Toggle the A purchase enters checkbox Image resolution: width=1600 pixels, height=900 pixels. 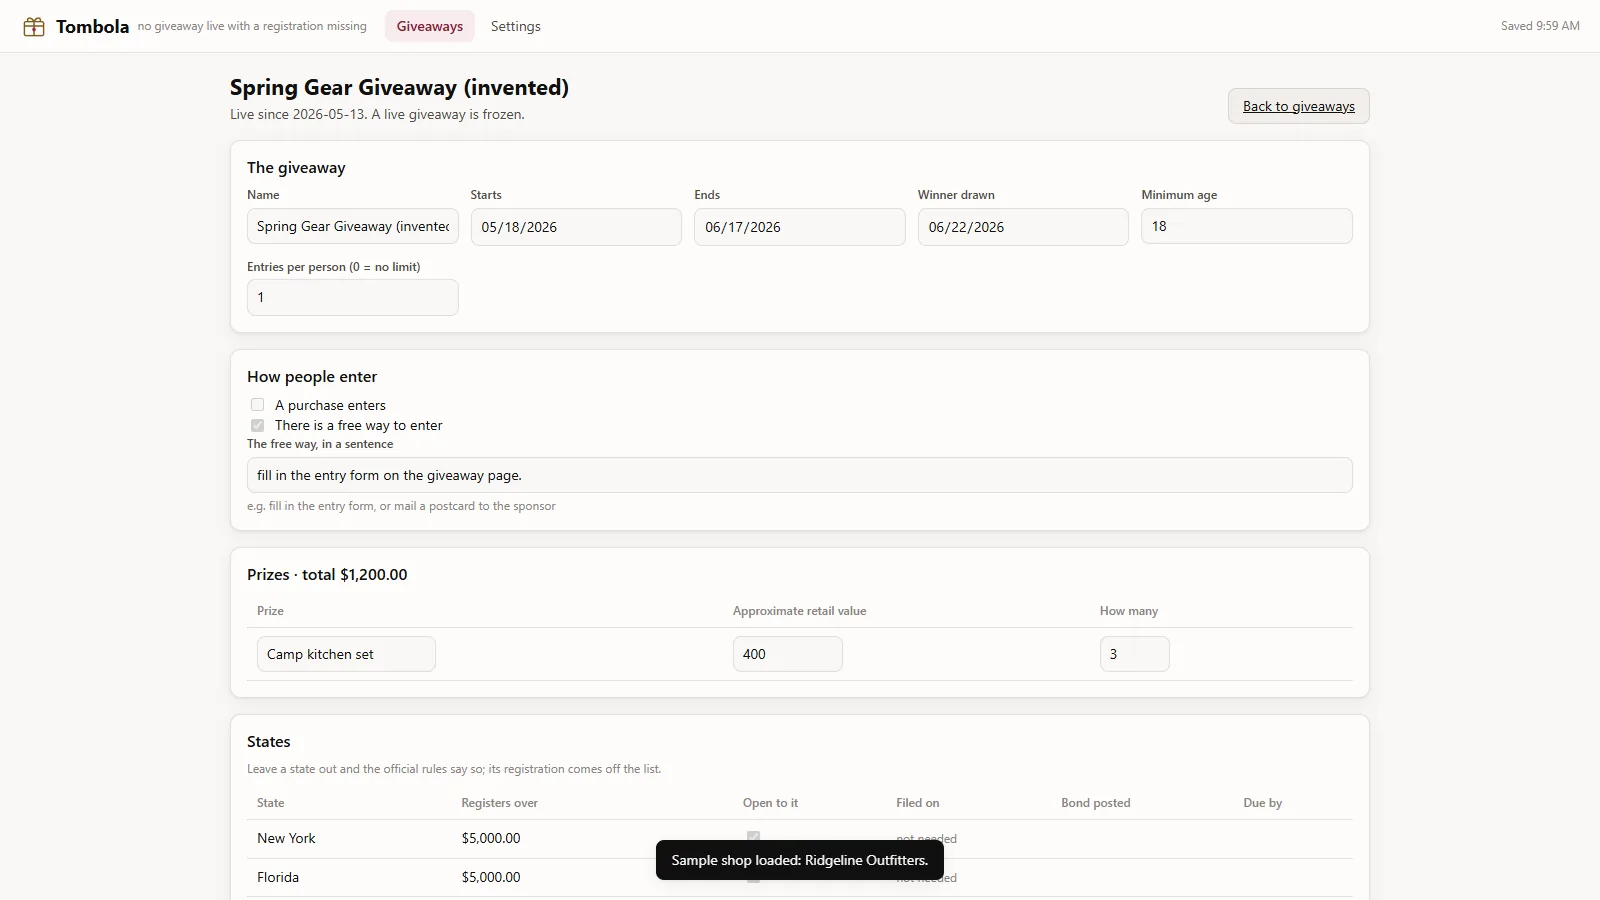click(x=258, y=405)
